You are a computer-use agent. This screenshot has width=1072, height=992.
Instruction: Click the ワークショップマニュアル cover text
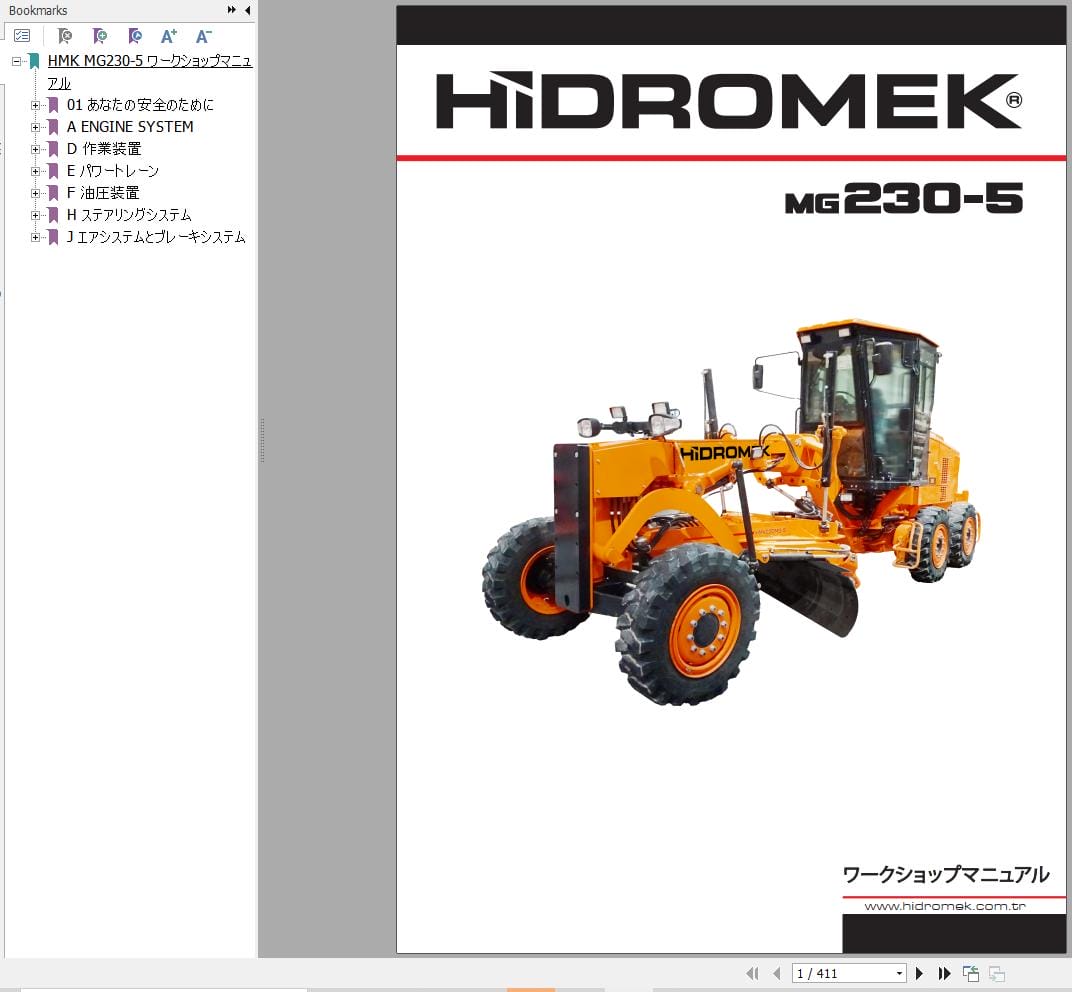coord(946,875)
